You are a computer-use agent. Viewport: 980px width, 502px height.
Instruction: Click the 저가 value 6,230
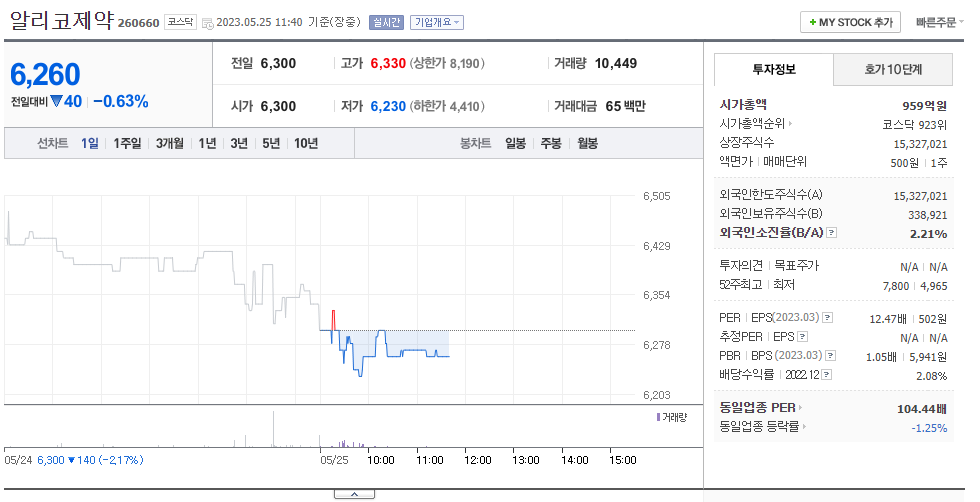[x=388, y=106]
